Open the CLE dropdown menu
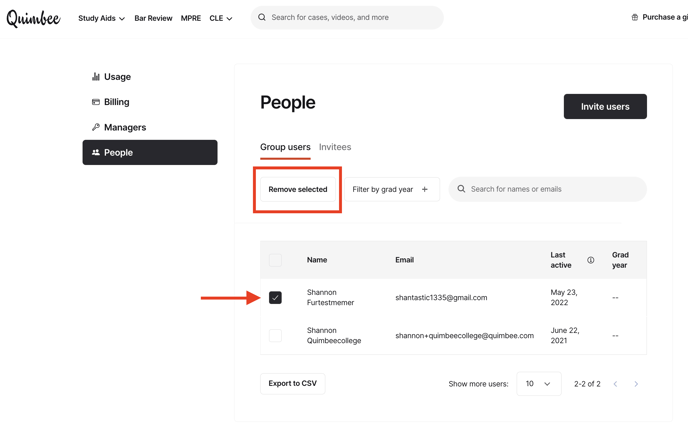The height and width of the screenshot is (447, 688). [221, 18]
